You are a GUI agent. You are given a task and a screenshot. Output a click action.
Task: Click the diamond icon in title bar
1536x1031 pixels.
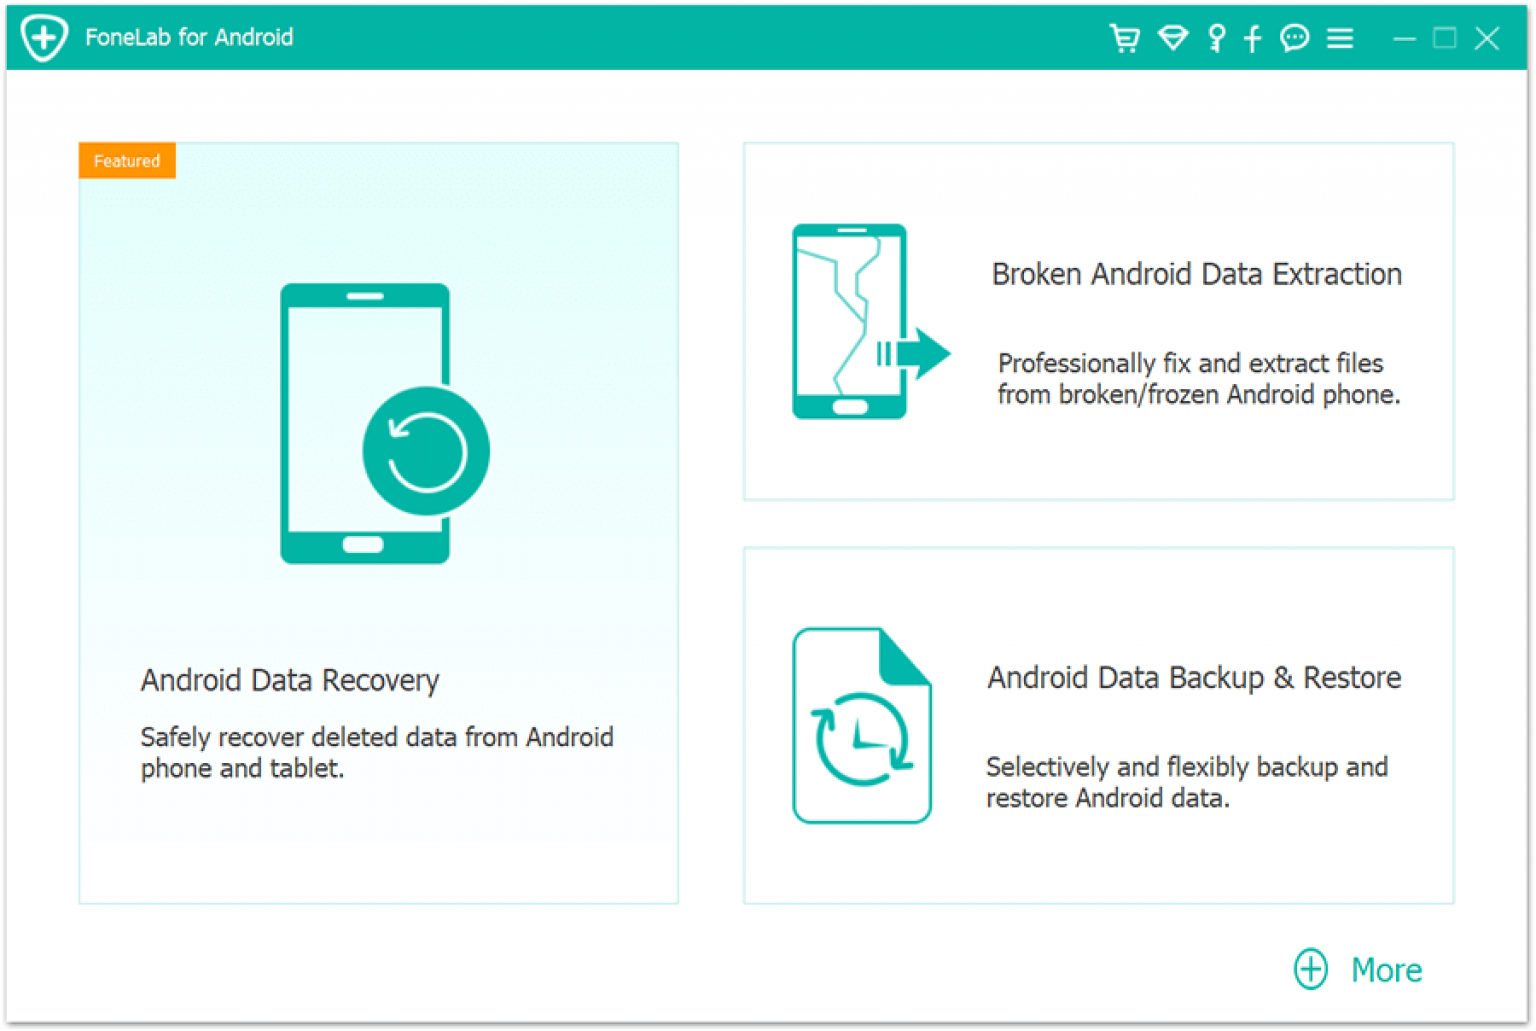(1173, 38)
